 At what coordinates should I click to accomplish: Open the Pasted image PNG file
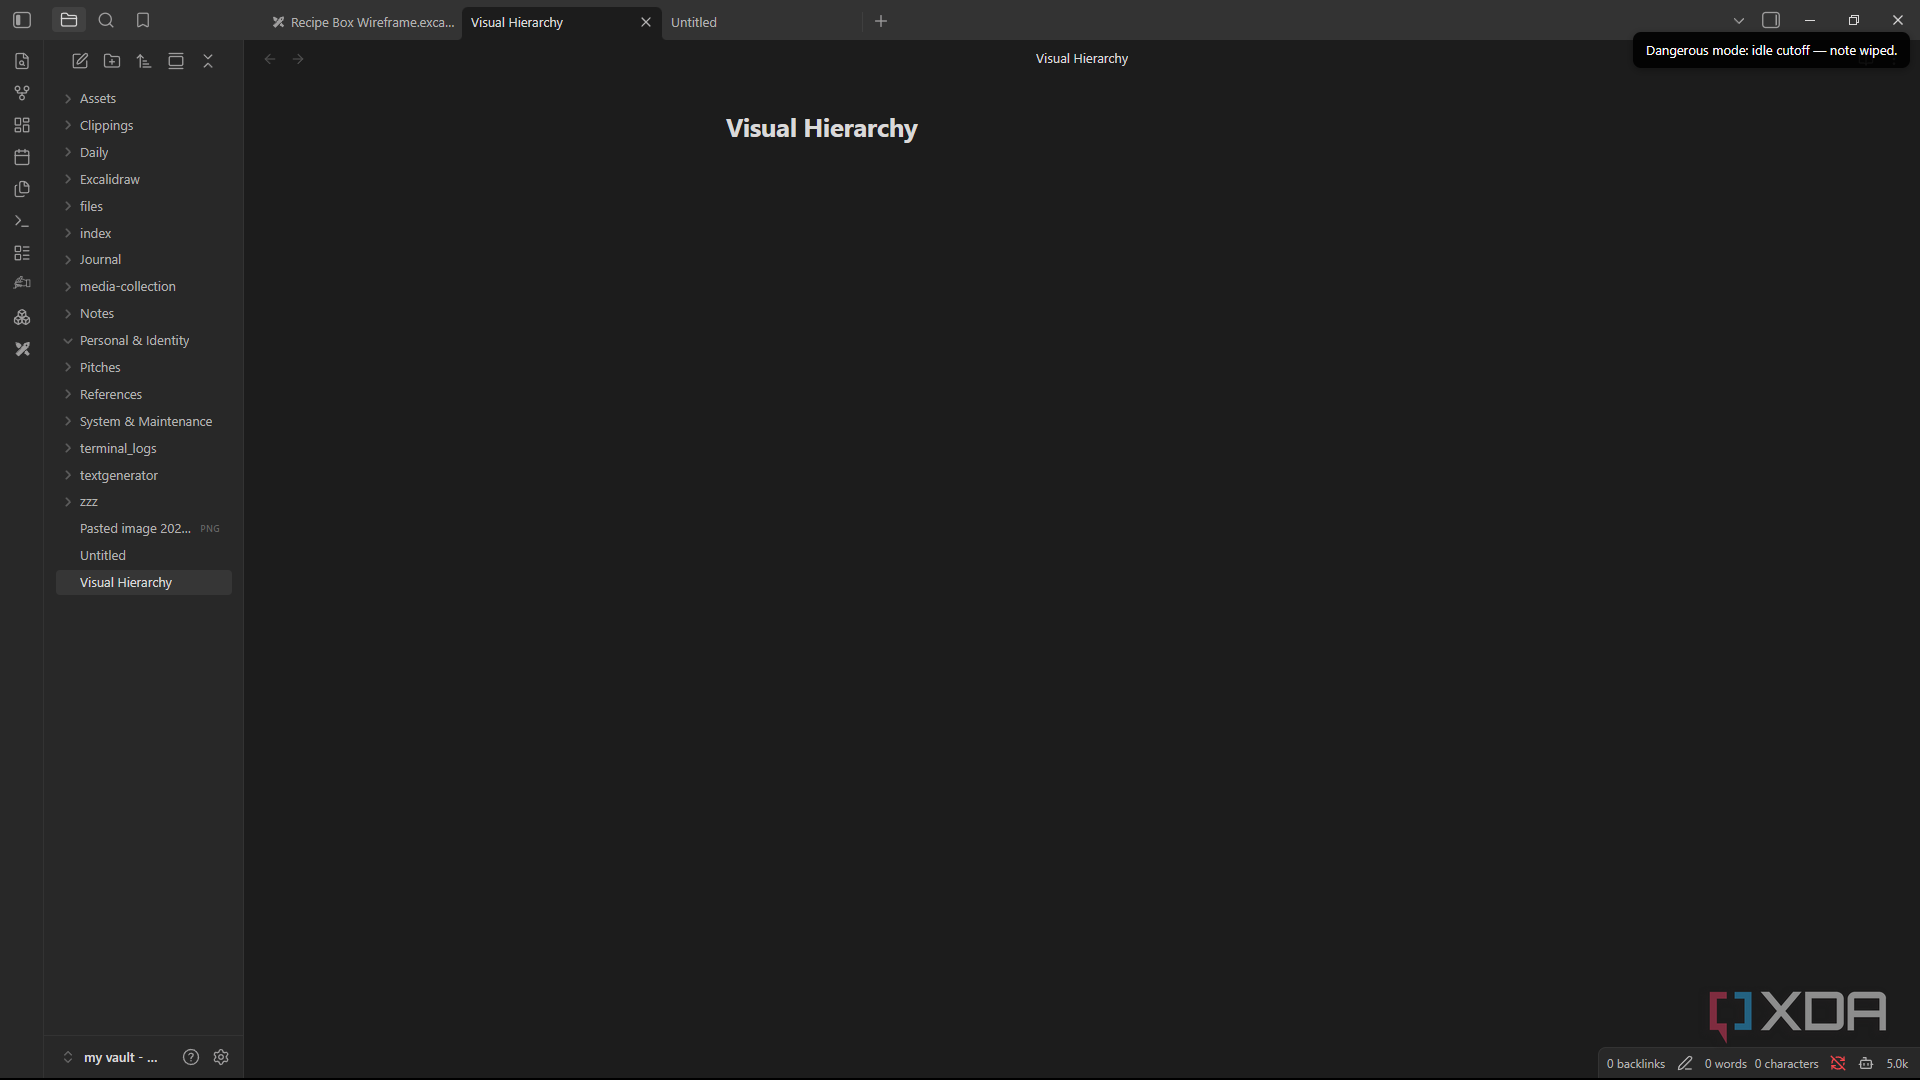pos(144,528)
